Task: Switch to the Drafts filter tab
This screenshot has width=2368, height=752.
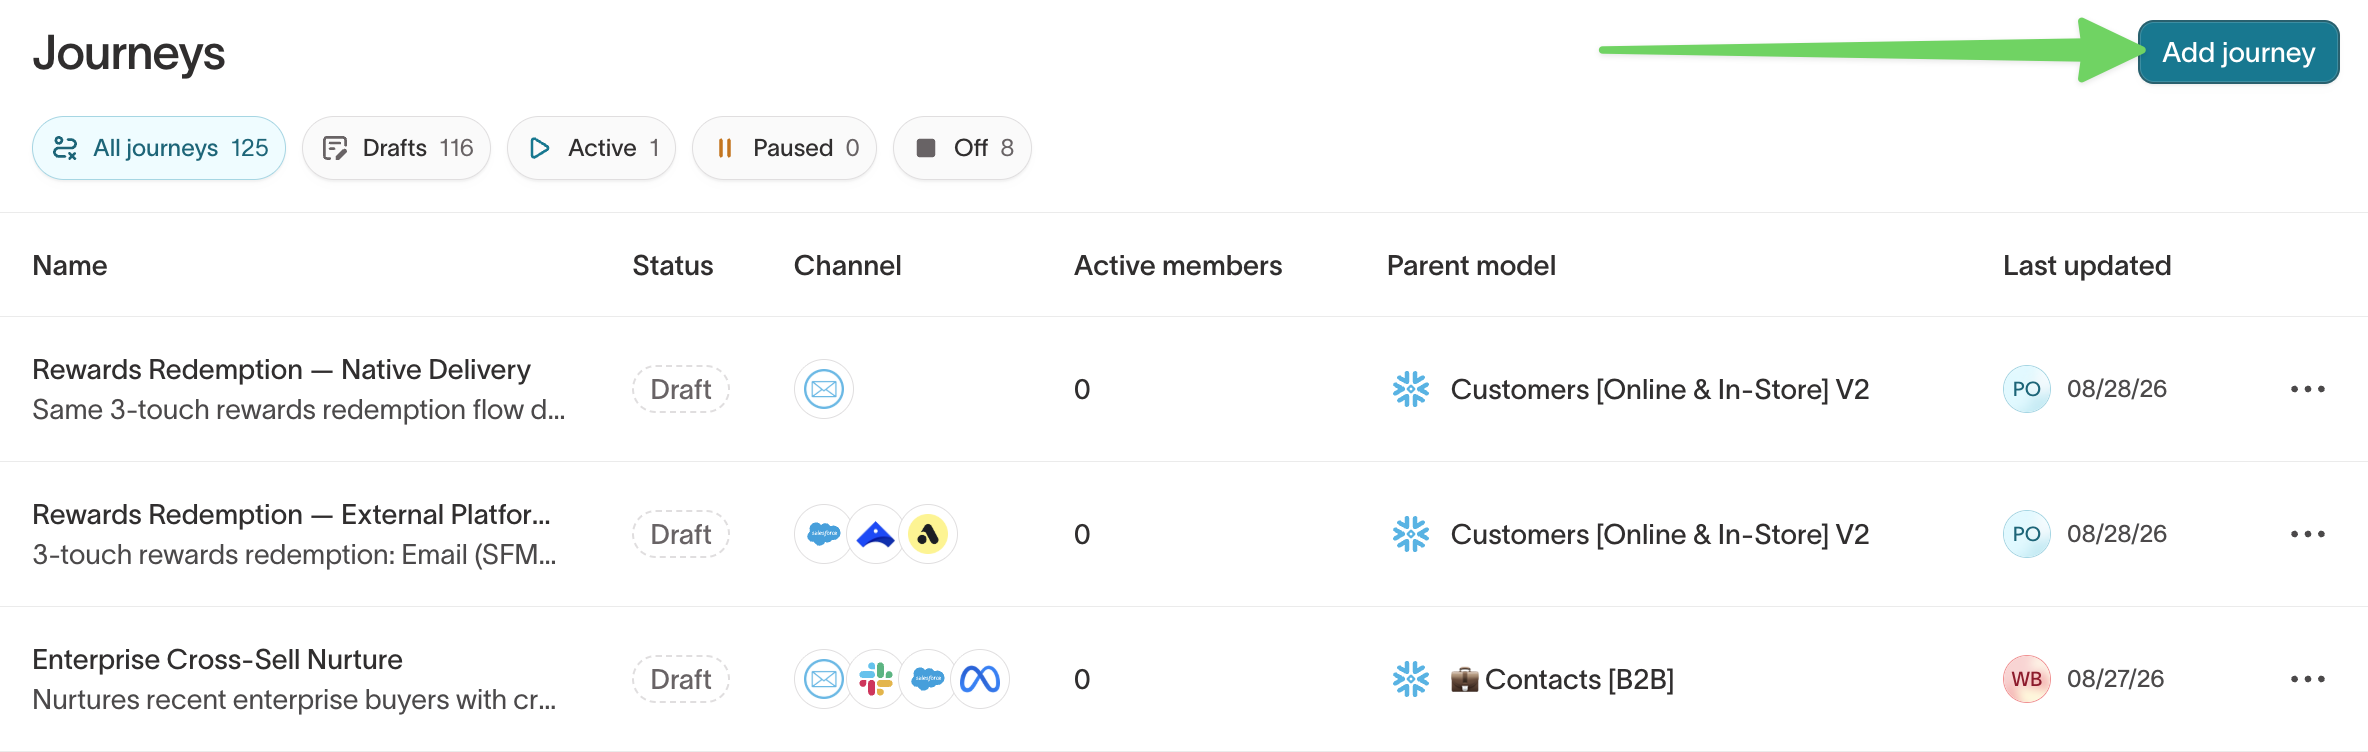Action: (x=396, y=148)
